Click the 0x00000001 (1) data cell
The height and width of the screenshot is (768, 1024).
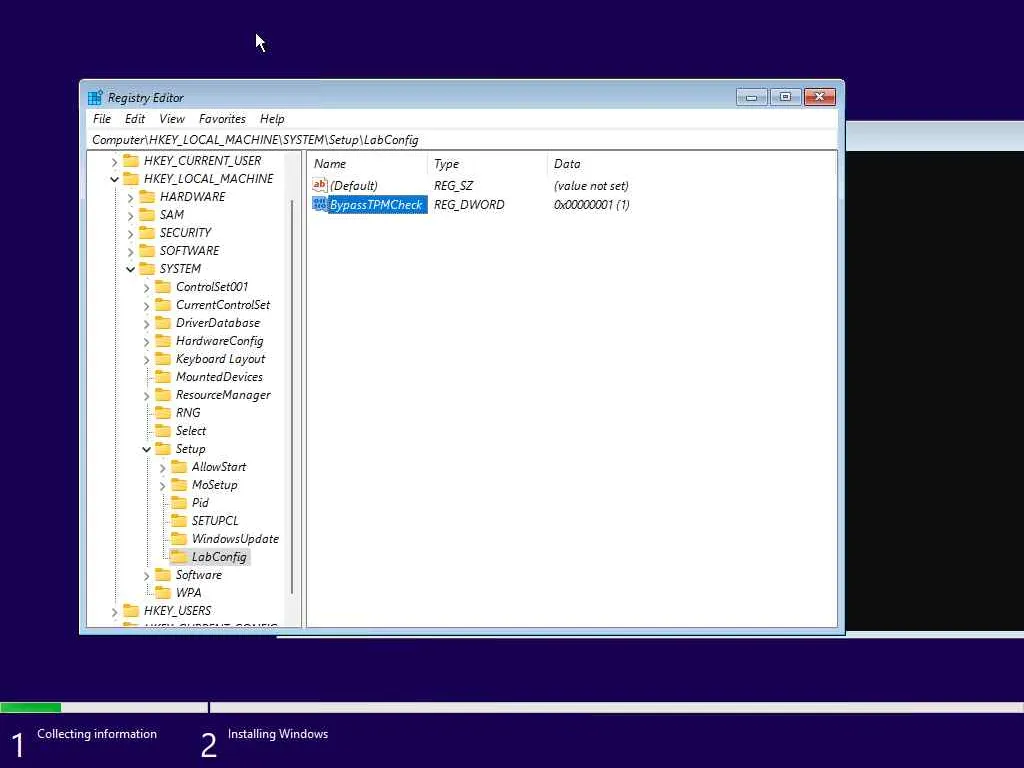591,204
